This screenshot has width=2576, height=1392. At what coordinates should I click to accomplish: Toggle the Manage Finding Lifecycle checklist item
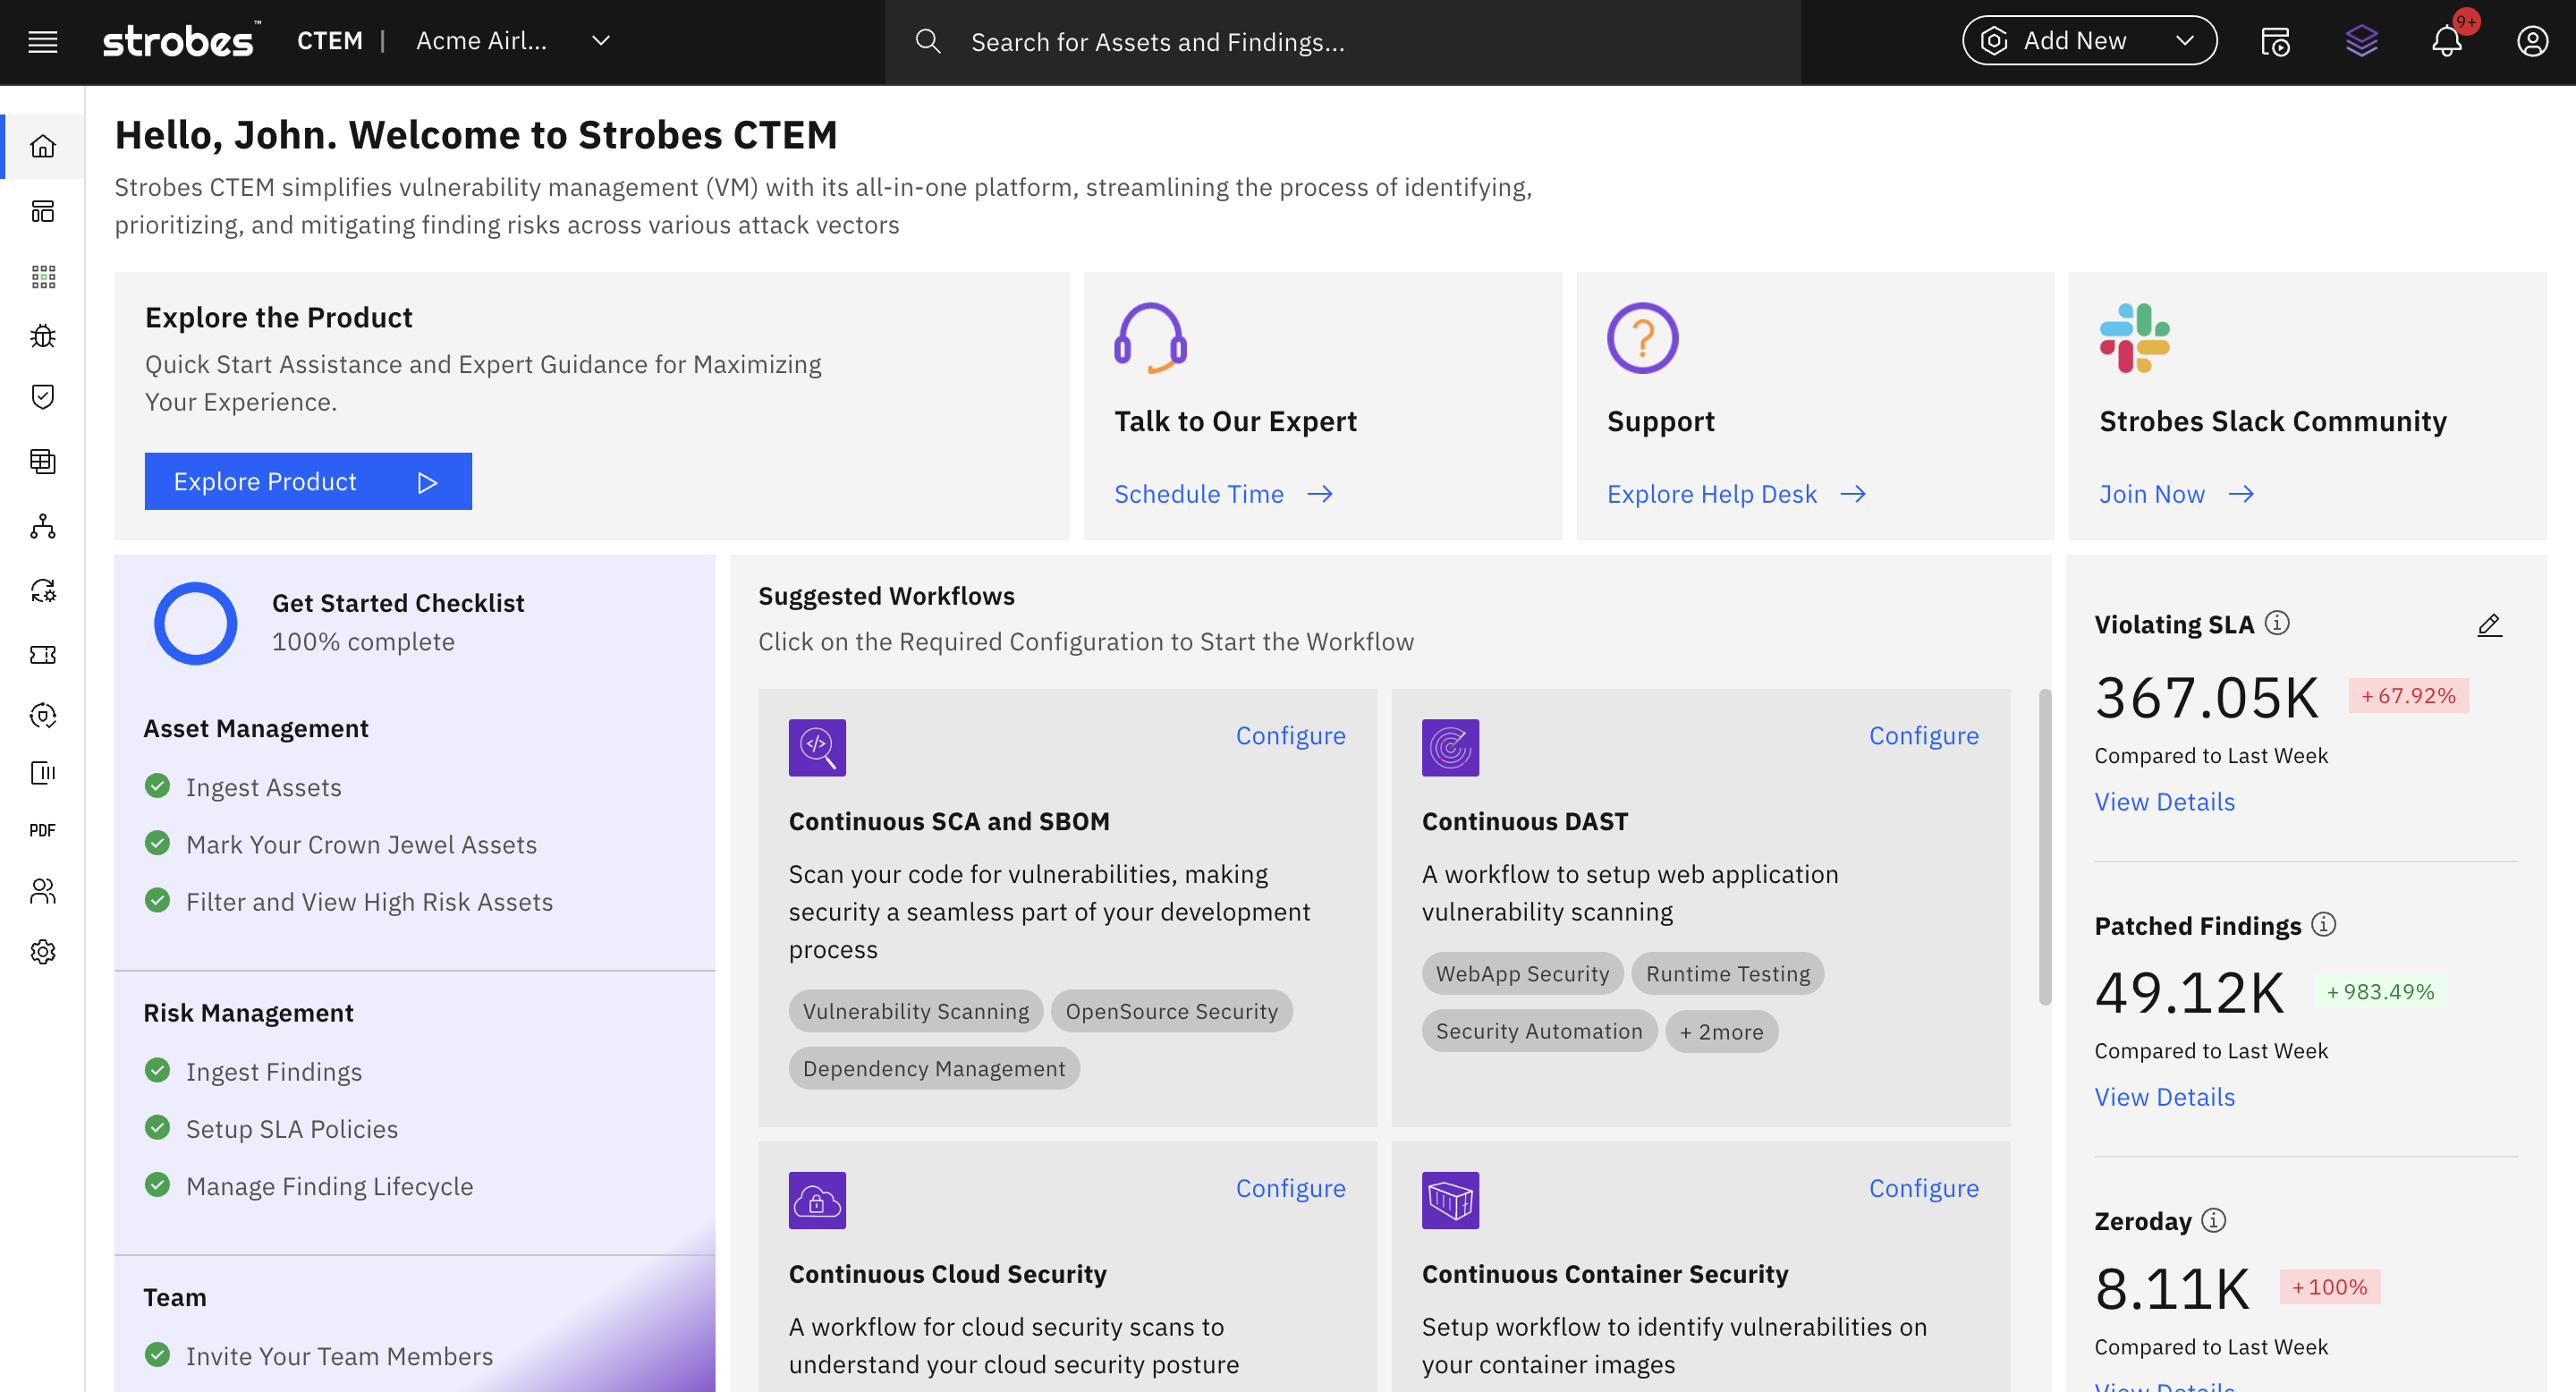click(x=157, y=1184)
